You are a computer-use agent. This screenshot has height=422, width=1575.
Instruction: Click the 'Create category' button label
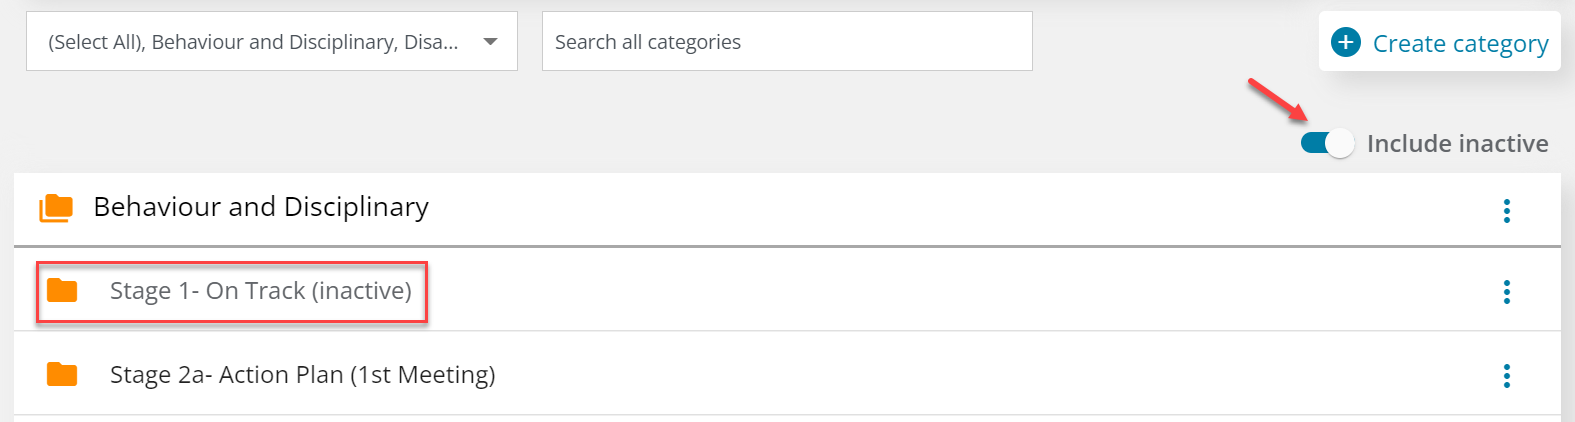[1460, 43]
